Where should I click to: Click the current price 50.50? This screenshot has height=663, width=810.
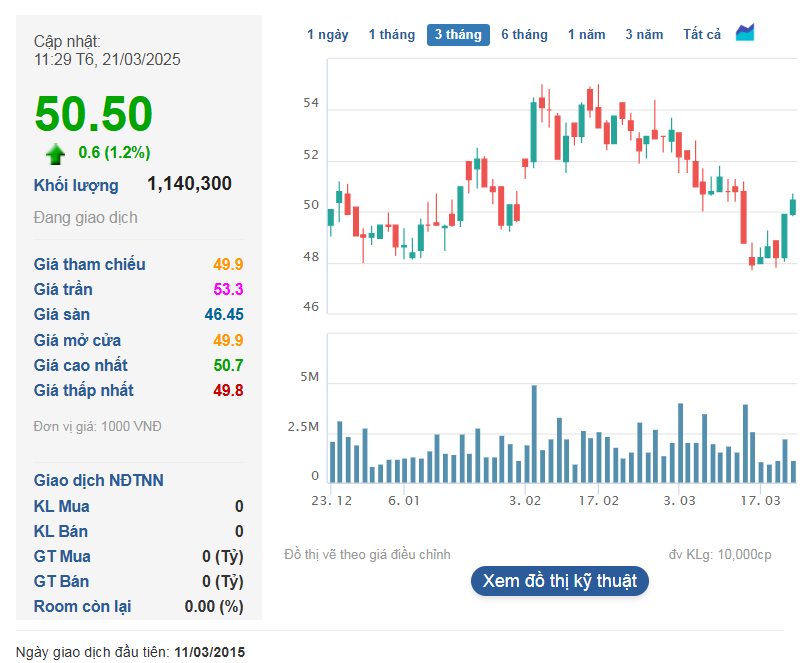(x=94, y=113)
